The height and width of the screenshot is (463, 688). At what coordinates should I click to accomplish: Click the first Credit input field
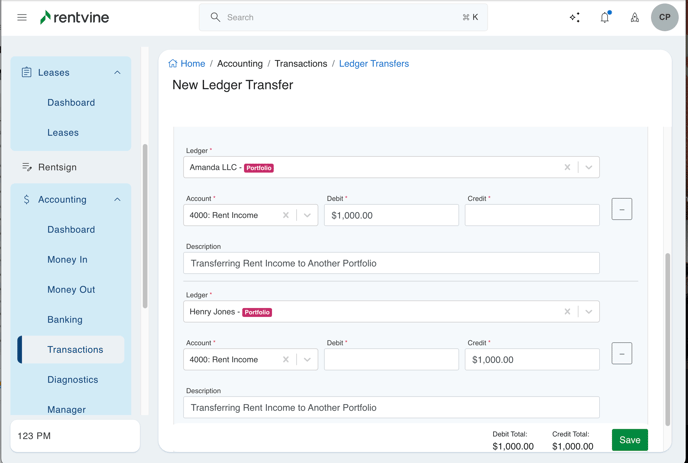pyautogui.click(x=532, y=215)
